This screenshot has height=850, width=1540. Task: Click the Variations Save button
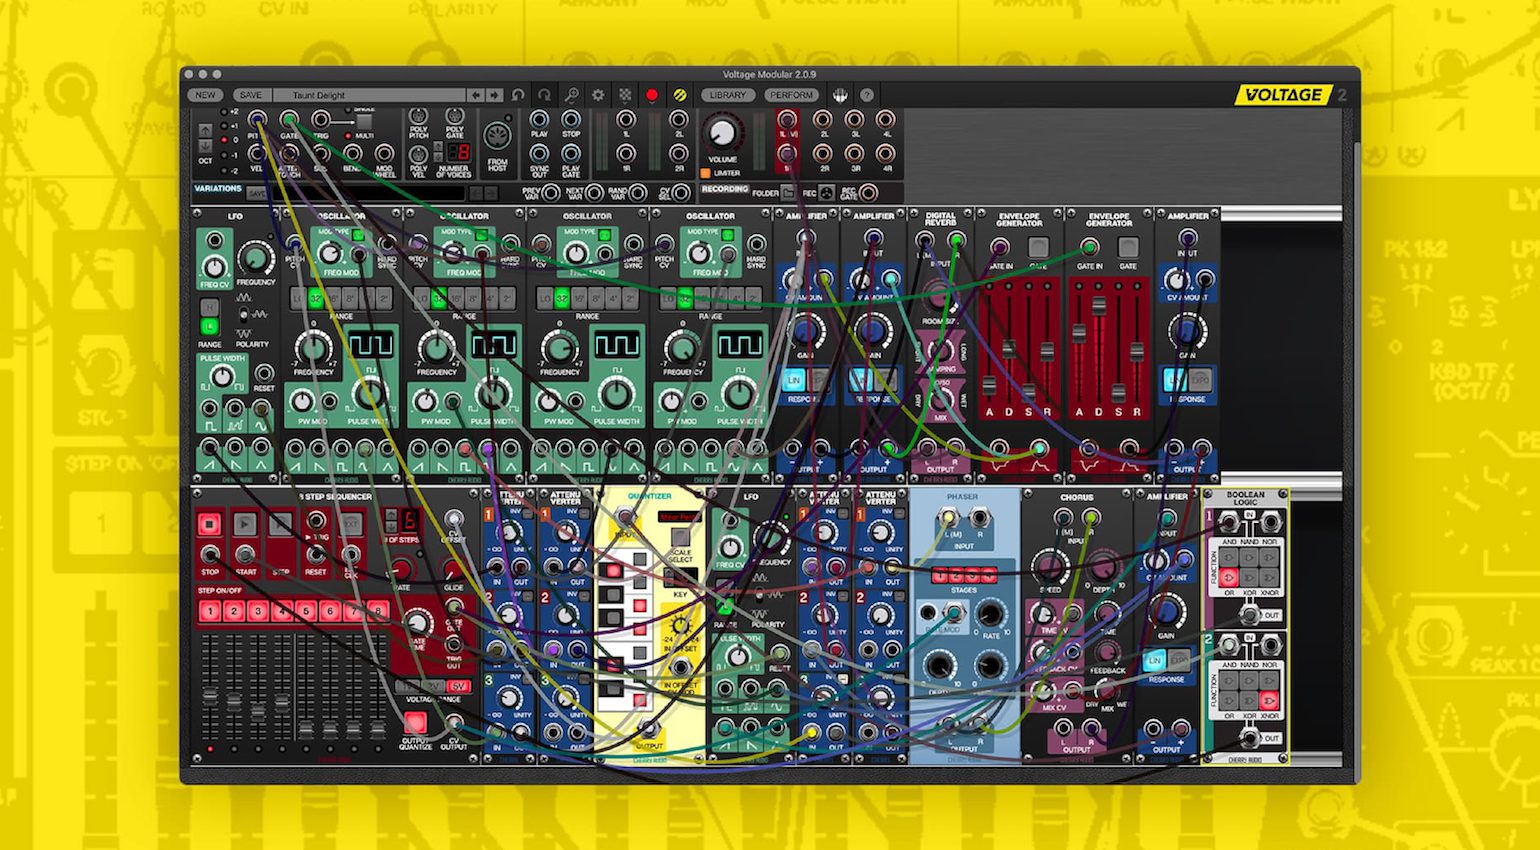(x=256, y=193)
